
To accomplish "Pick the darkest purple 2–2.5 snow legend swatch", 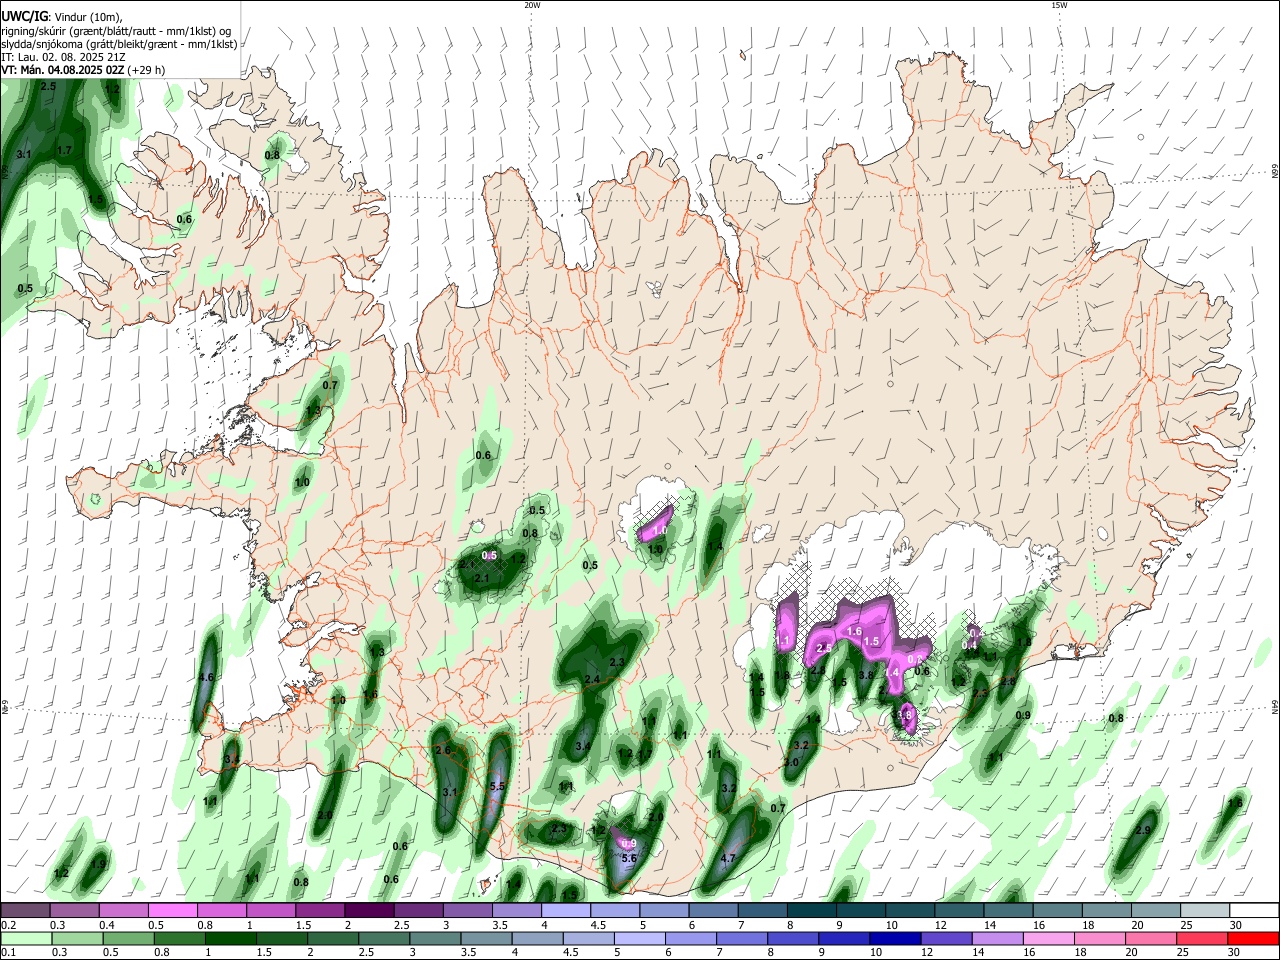I will 369,910.
